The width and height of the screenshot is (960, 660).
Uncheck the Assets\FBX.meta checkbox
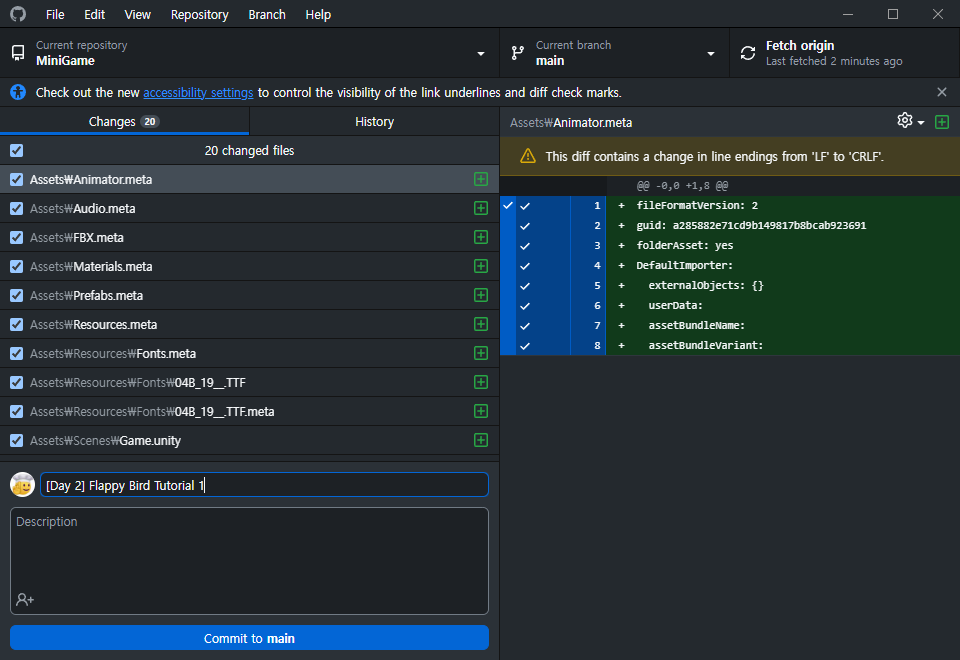pyautogui.click(x=17, y=237)
